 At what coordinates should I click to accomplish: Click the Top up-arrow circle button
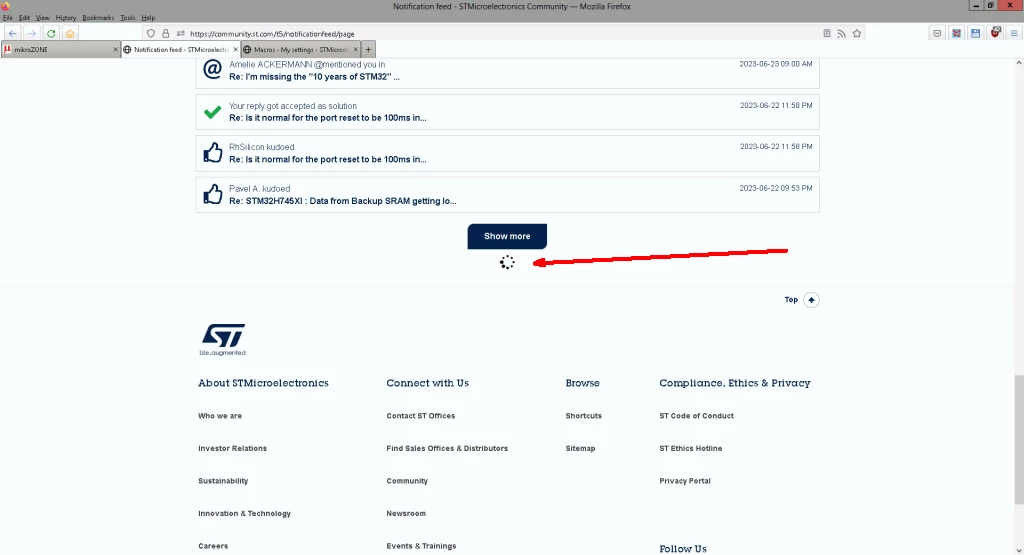click(811, 300)
